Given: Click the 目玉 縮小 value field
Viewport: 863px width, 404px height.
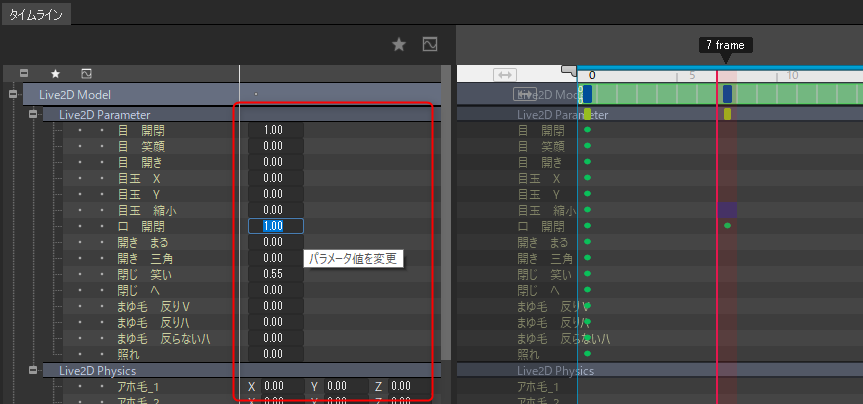Looking at the screenshot, I should (x=276, y=210).
